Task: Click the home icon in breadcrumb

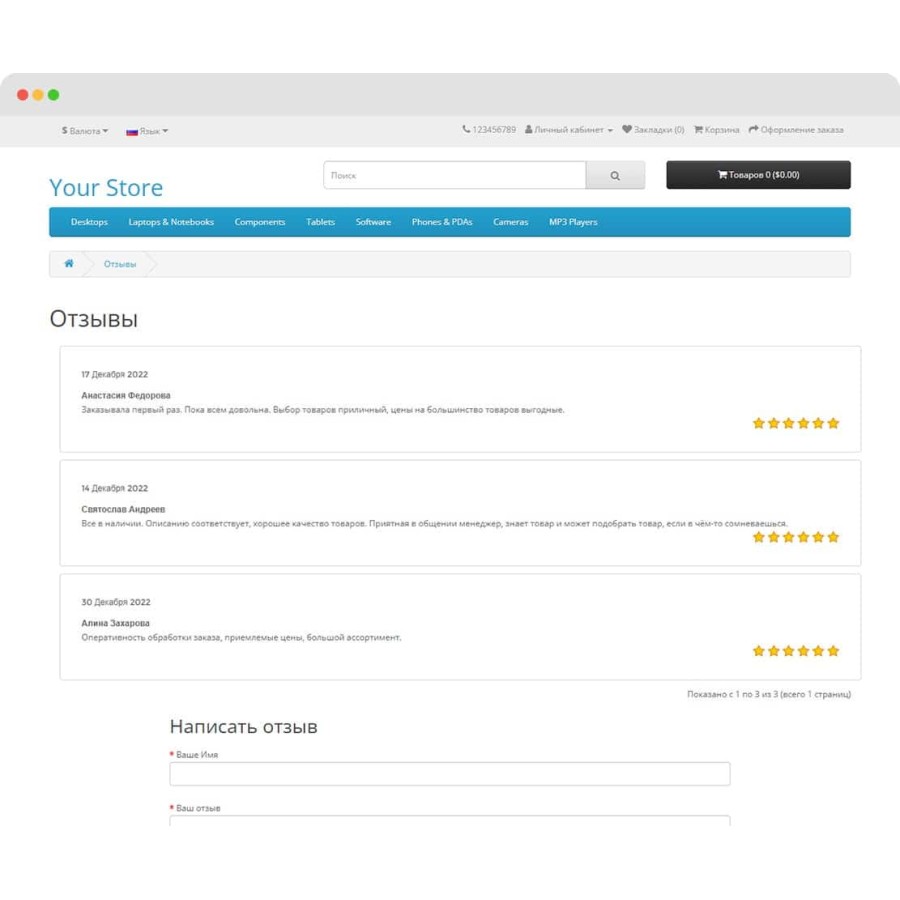Action: pyautogui.click(x=69, y=263)
